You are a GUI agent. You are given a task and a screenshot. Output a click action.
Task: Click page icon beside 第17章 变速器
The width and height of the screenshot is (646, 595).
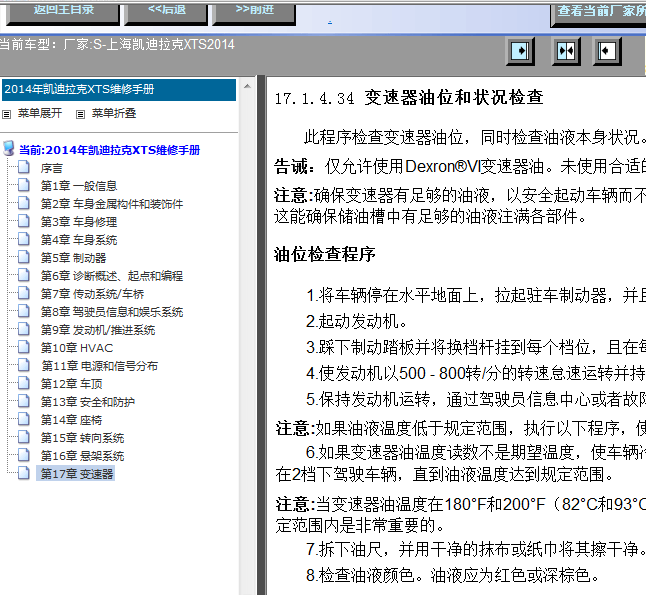(x=24, y=473)
